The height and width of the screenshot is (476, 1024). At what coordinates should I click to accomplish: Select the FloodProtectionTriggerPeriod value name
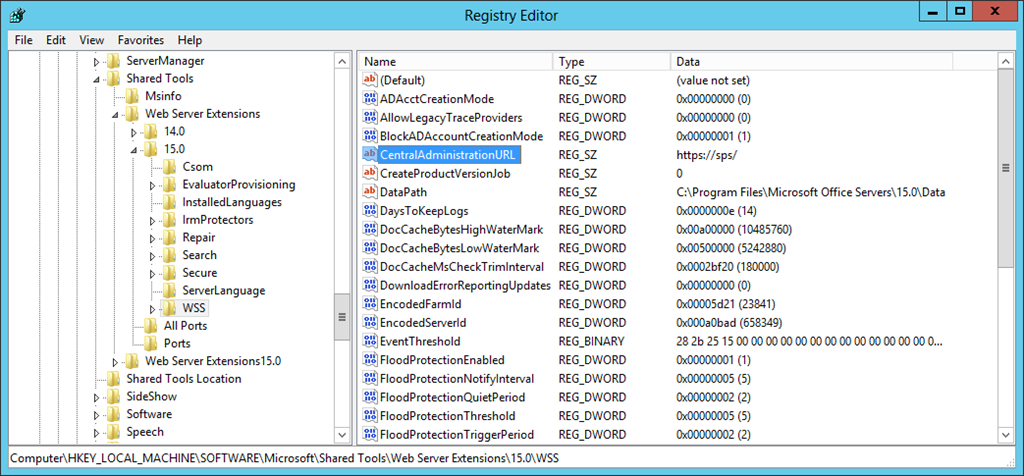(457, 434)
